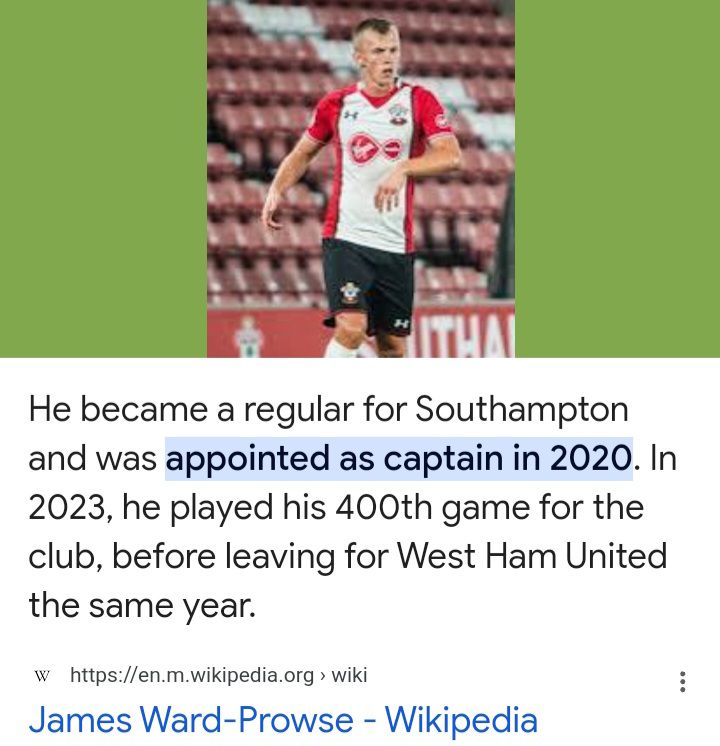Viewport: 720px width, 746px height.
Task: Click the en.m.wikipedia.org URL text
Action: (192, 676)
